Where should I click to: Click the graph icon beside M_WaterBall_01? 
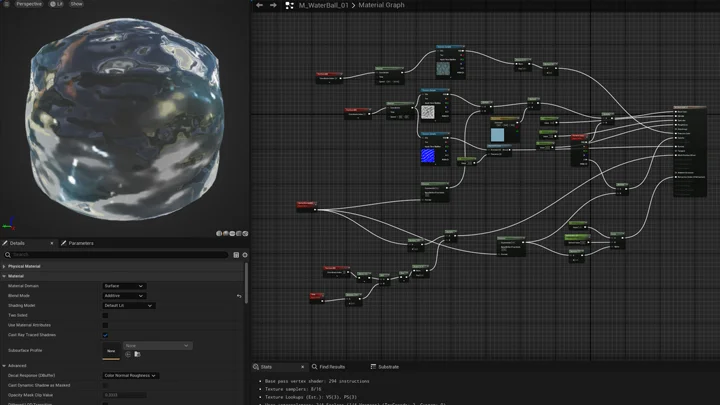click(x=289, y=5)
